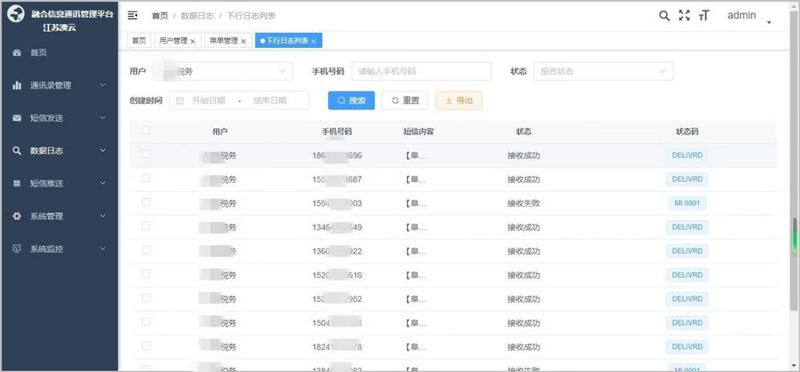800x372 pixels.
Task: Close the 菜单管理 tab with its X
Action: (243, 41)
